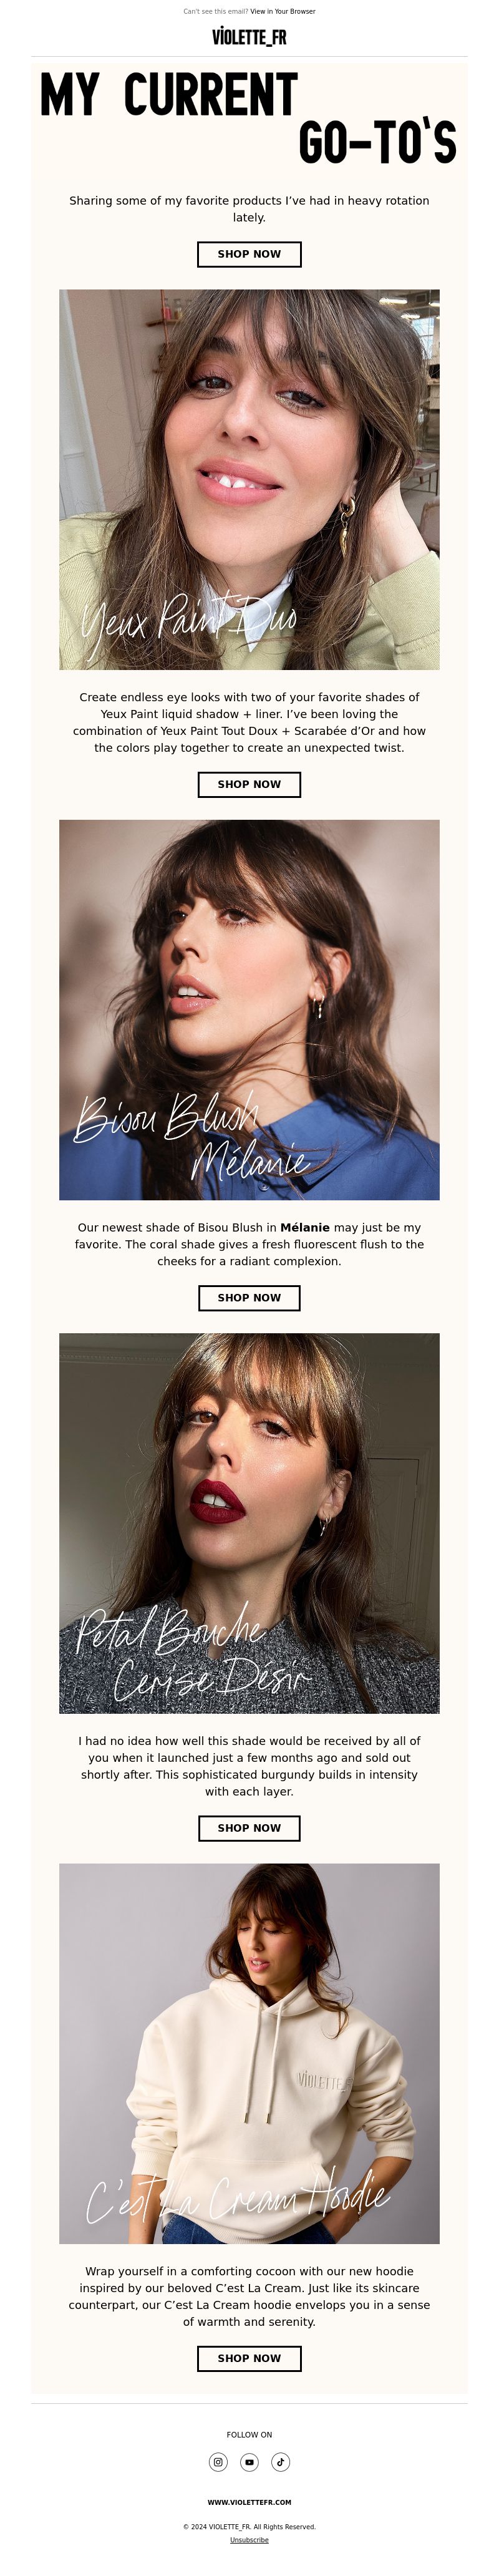Click the Unsubscribe link
The height and width of the screenshot is (2576, 499).
pyautogui.click(x=249, y=2540)
